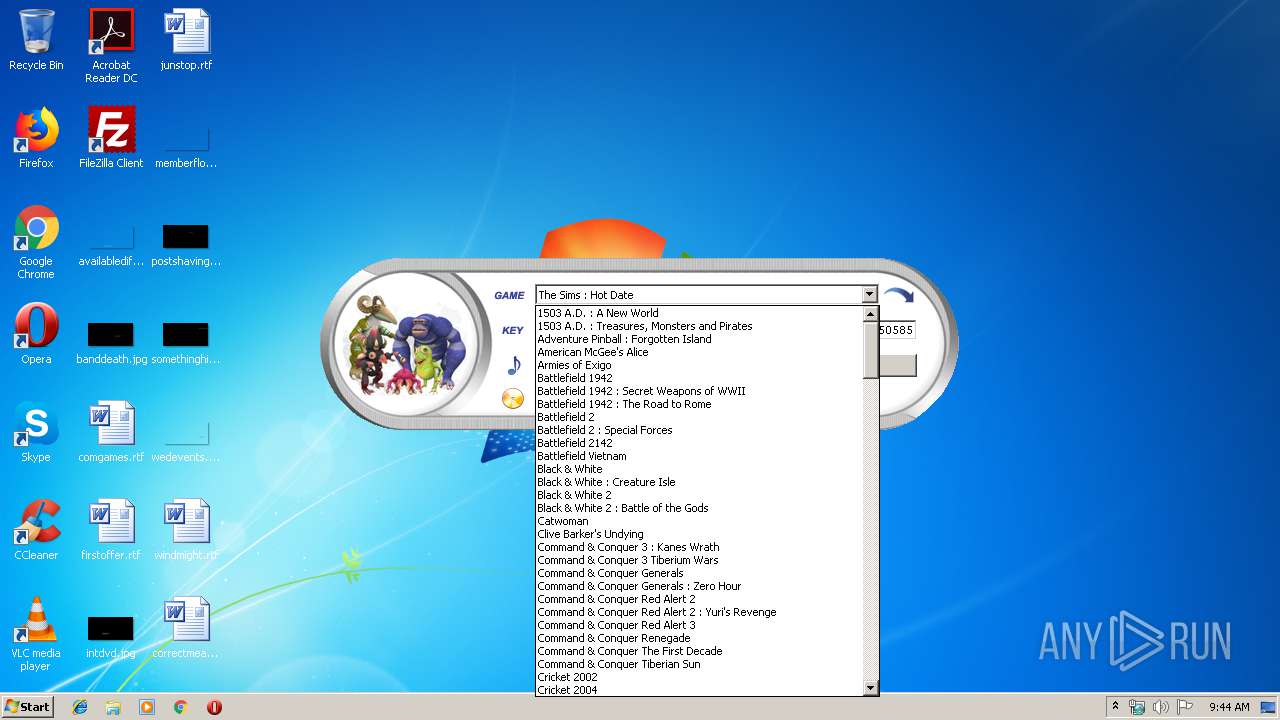Pick Command & Conquer The First Decade
Viewport: 1280px width, 720px height.
click(x=699, y=651)
